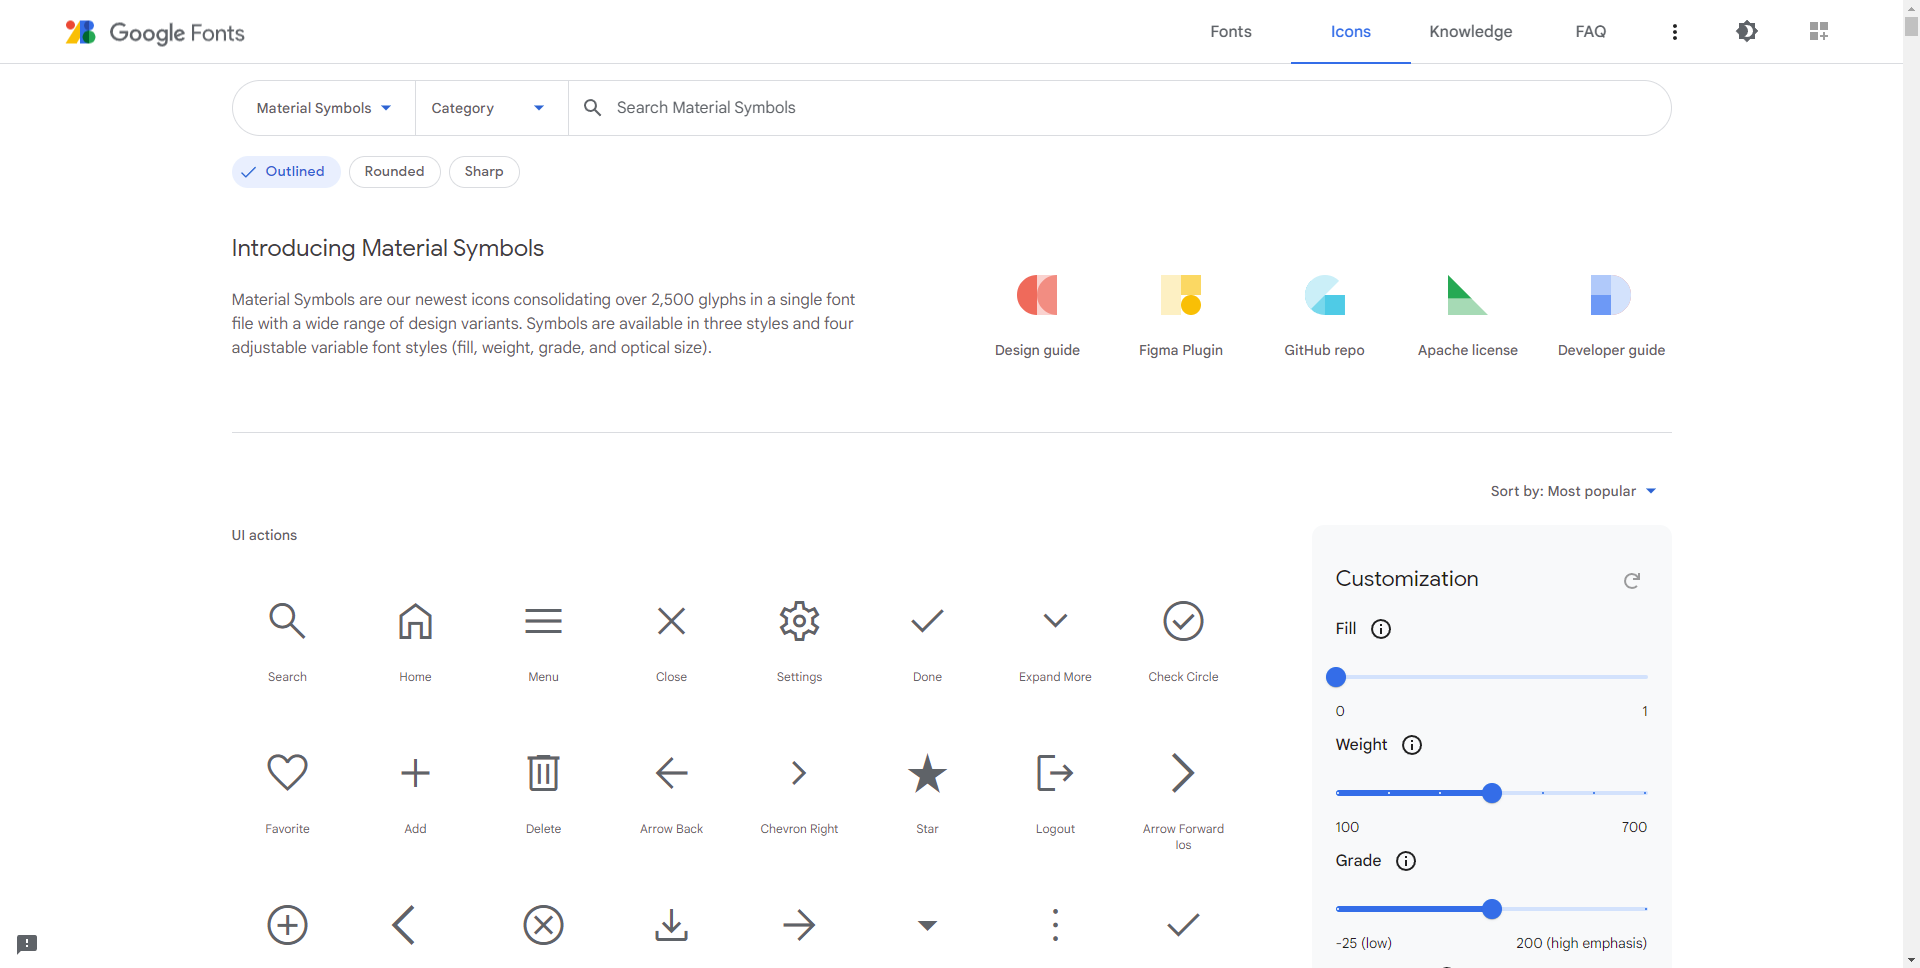Image resolution: width=1920 pixels, height=968 pixels.
Task: Click the Google Fonts logo
Action: coord(155,32)
